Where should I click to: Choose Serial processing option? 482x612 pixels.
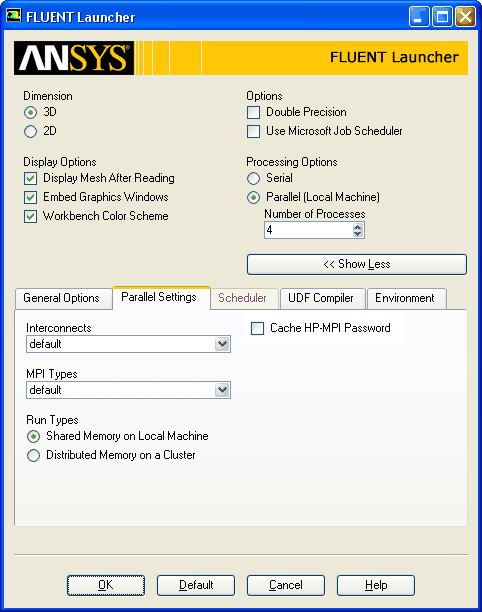coord(254,178)
